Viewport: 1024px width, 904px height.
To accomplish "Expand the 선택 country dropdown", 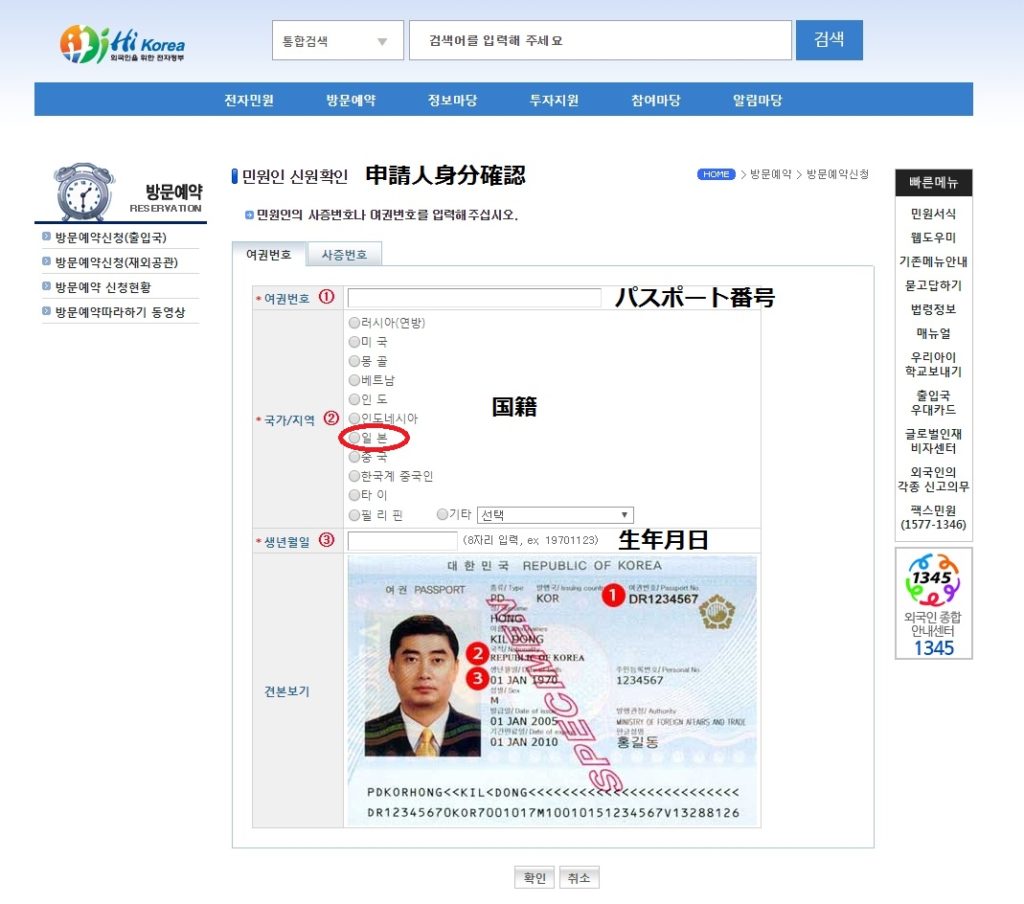I will [x=555, y=515].
